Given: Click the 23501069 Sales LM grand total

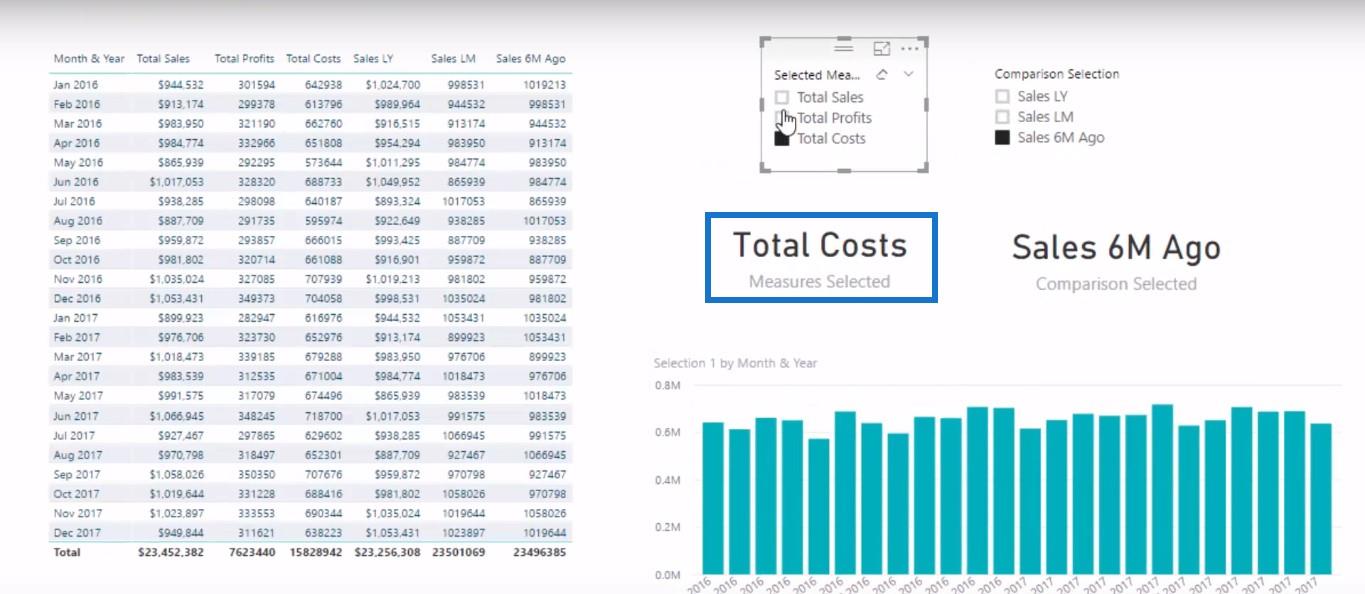Looking at the screenshot, I should click(x=457, y=552).
